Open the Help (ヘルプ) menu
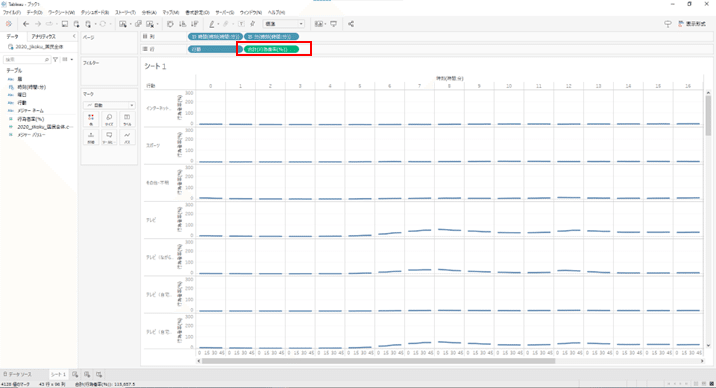 tap(276, 12)
